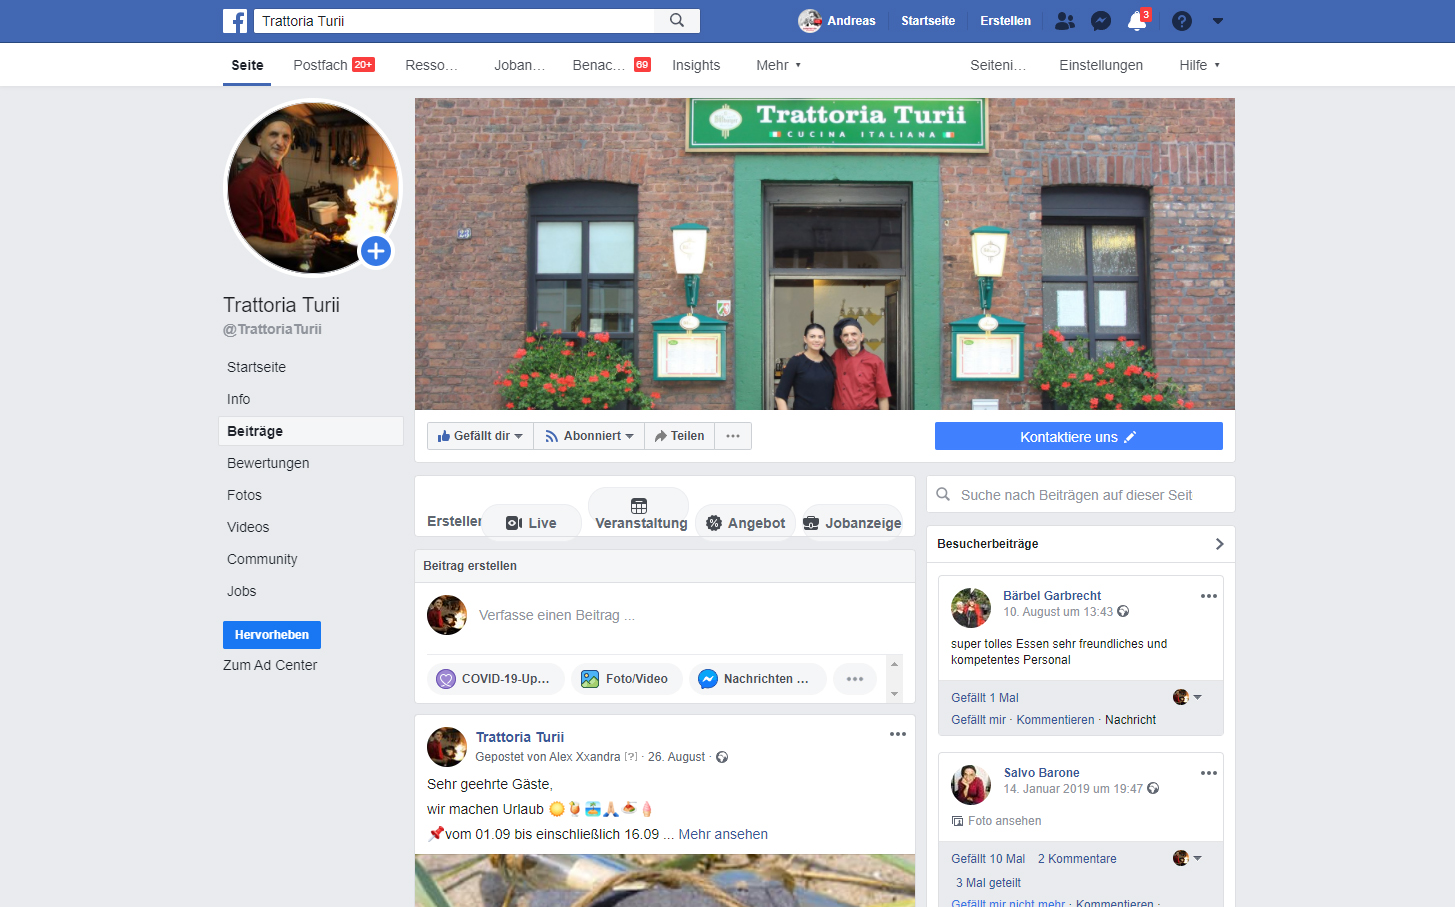Click the Trattoria Turii cover photo
Viewport: 1455px width, 907px height.
(825, 254)
